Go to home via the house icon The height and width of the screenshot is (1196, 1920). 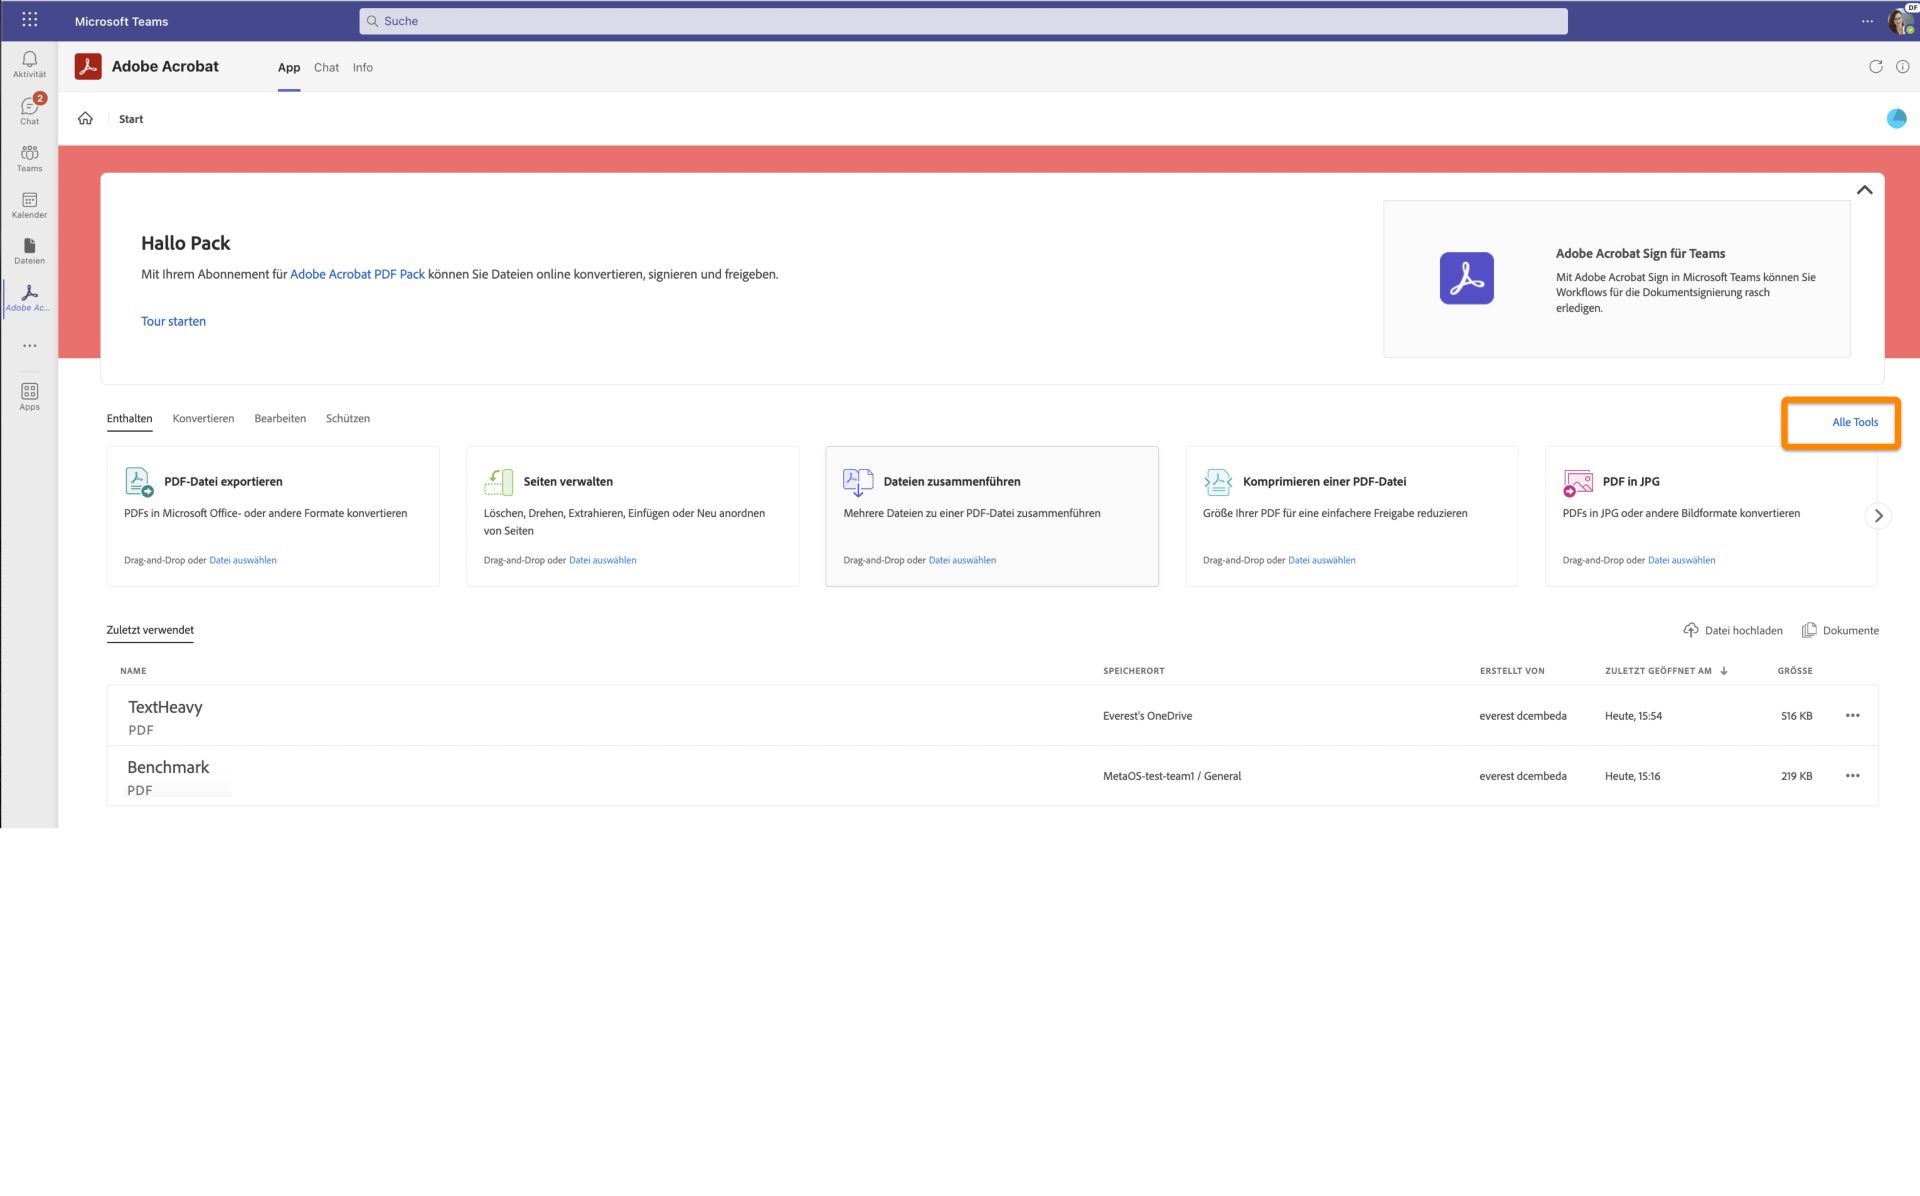(86, 118)
